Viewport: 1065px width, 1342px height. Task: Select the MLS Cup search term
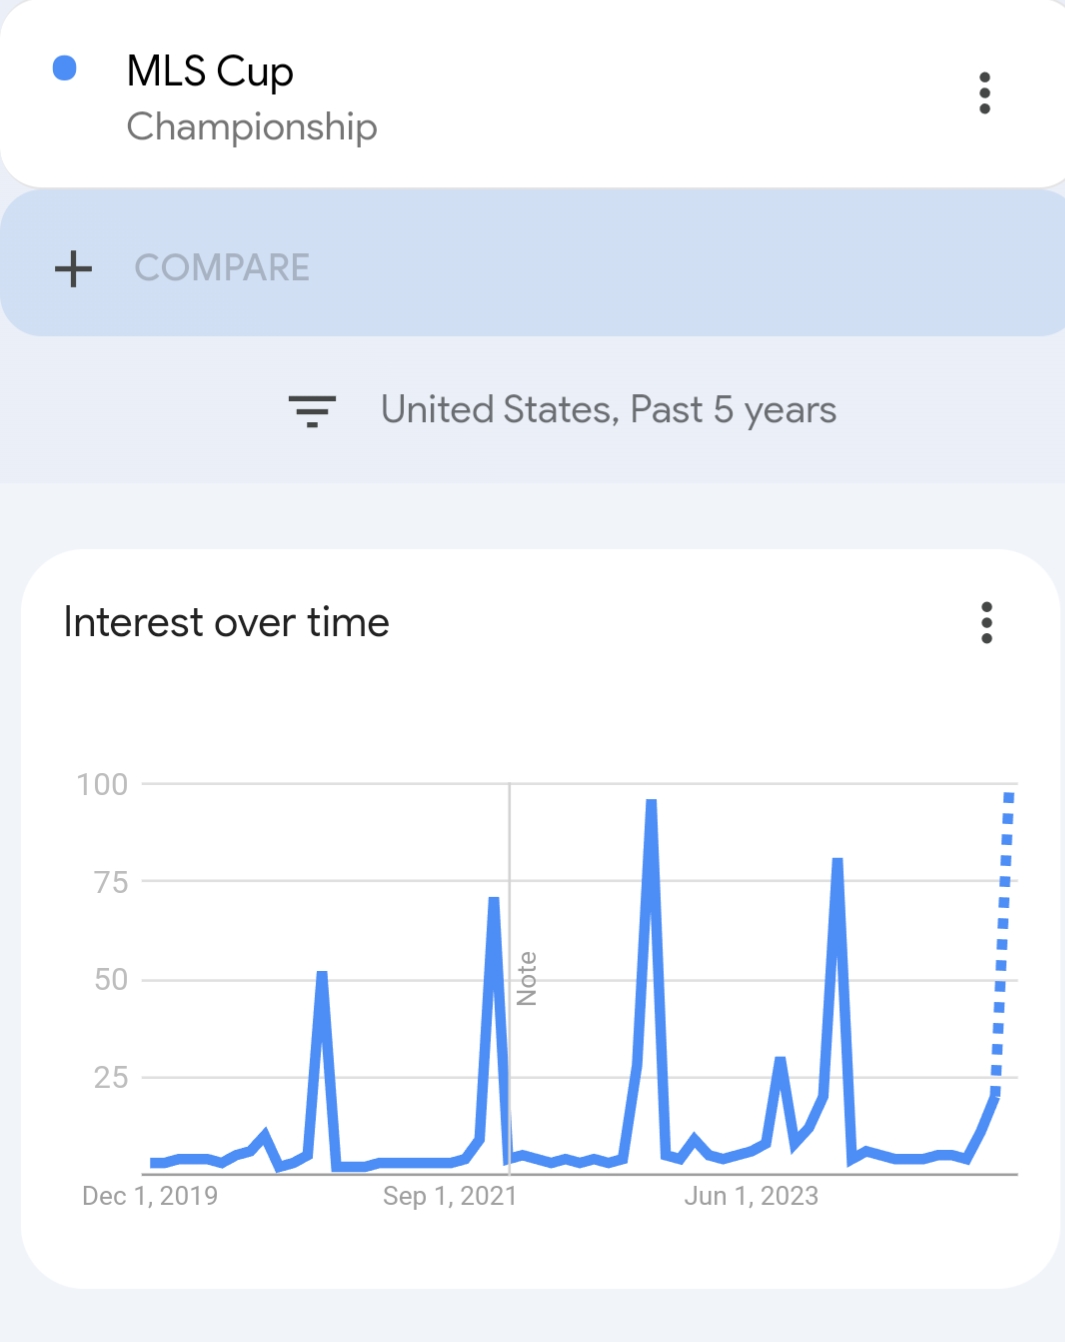pos(210,72)
